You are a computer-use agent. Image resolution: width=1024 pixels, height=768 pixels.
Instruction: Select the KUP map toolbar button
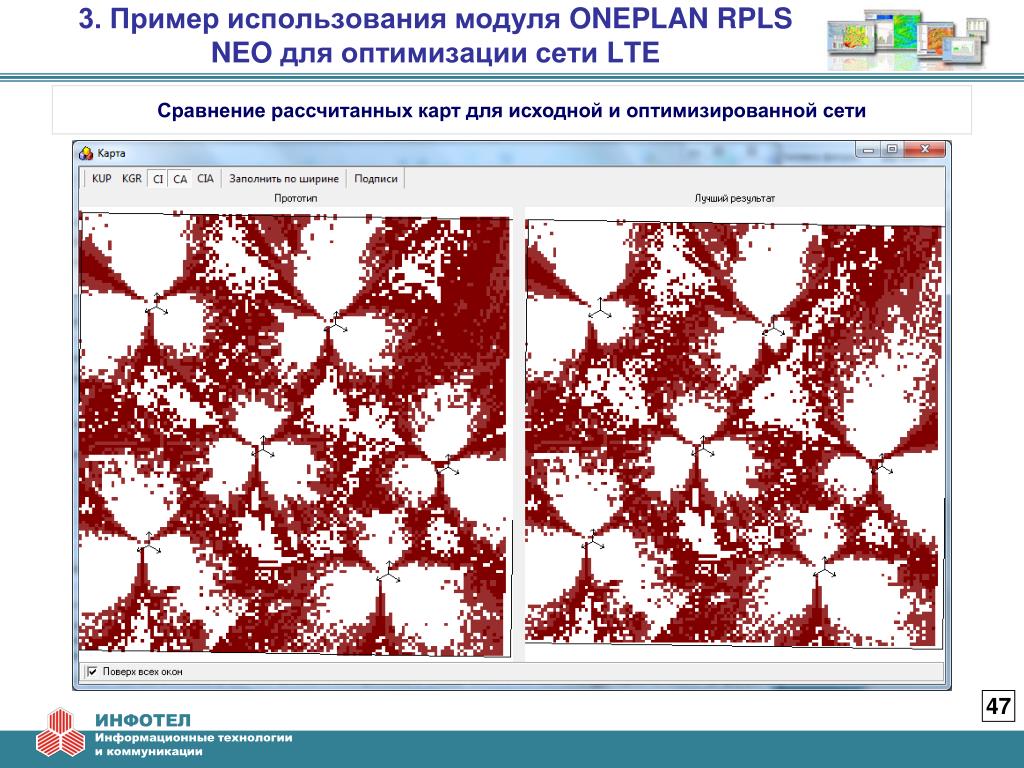(x=101, y=178)
